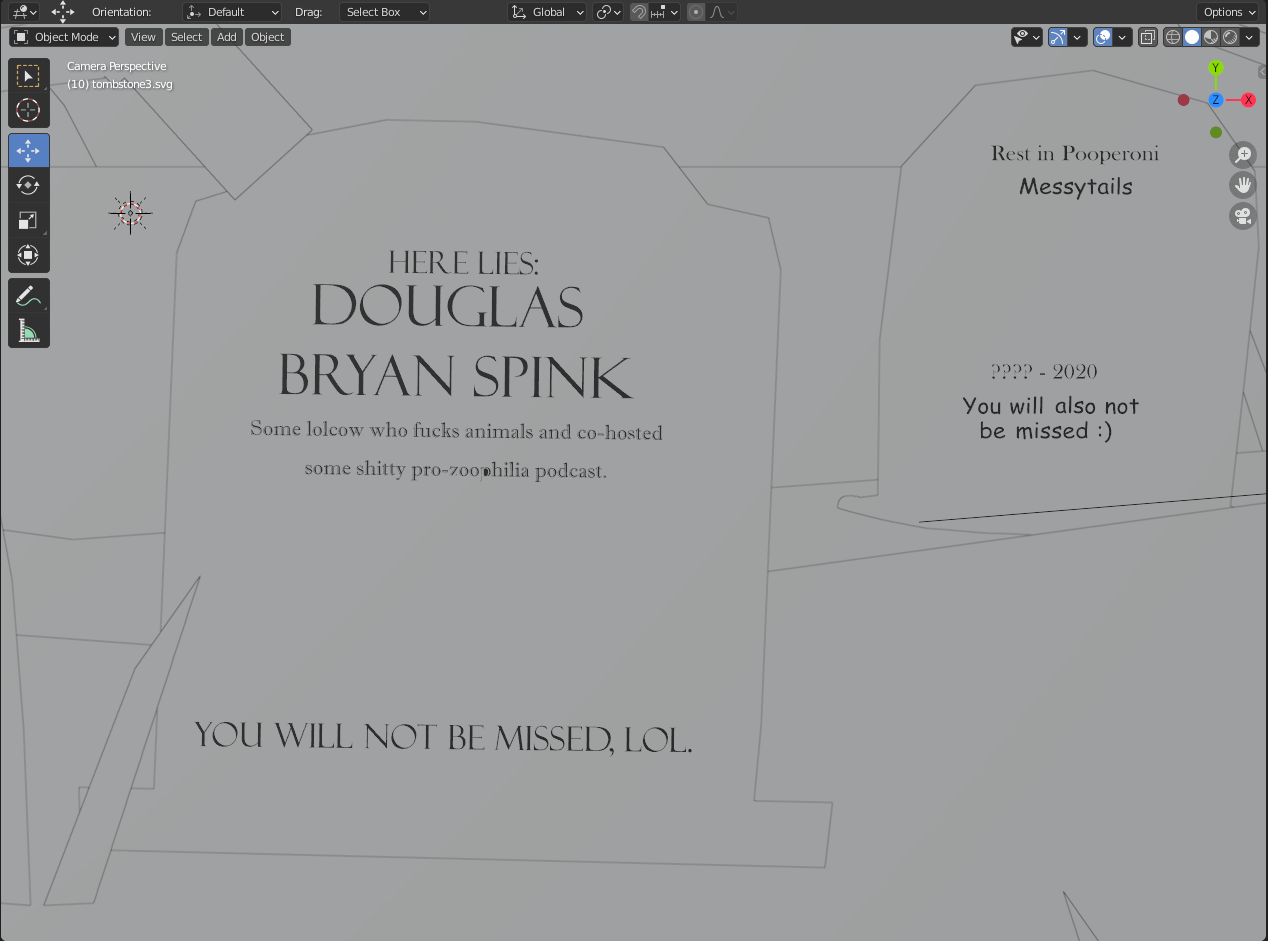Screen dimensions: 1268x941
Task: Click the red X axis gizmo
Action: 1248,100
